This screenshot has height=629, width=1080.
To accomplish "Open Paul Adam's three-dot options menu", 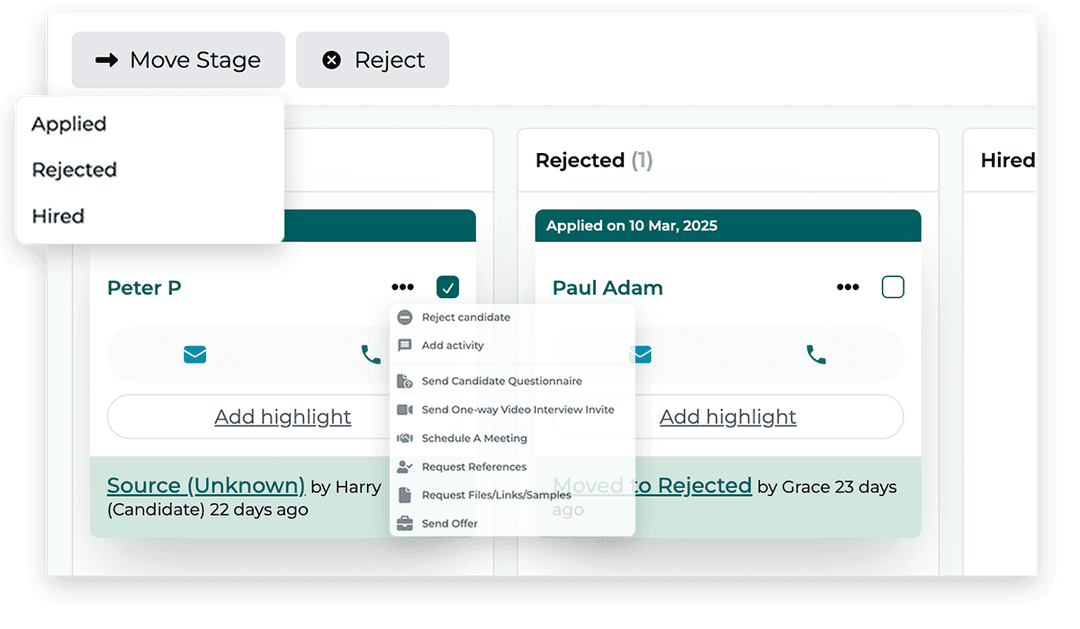I will pos(848,288).
